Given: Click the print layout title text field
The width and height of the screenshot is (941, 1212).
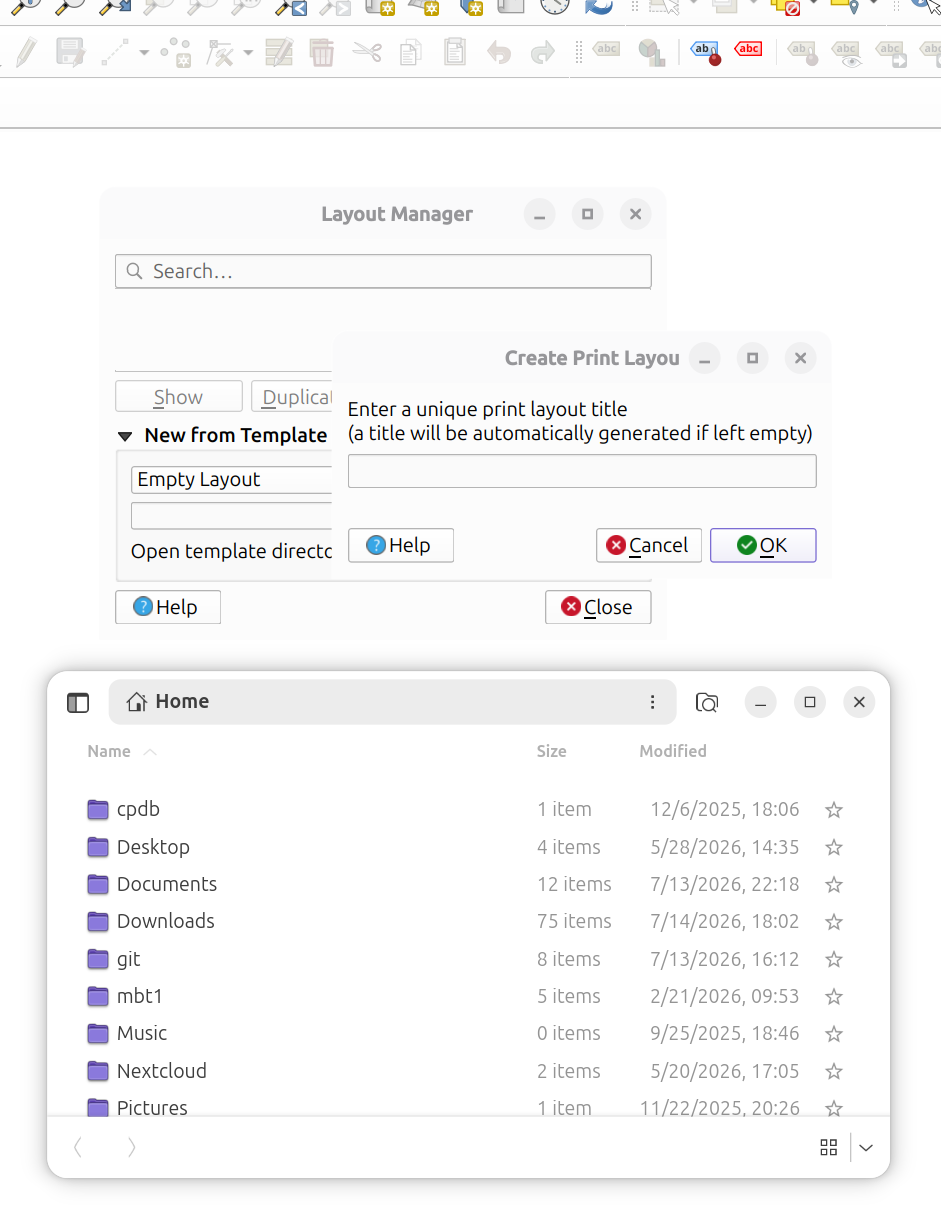Looking at the screenshot, I should click(x=582, y=471).
